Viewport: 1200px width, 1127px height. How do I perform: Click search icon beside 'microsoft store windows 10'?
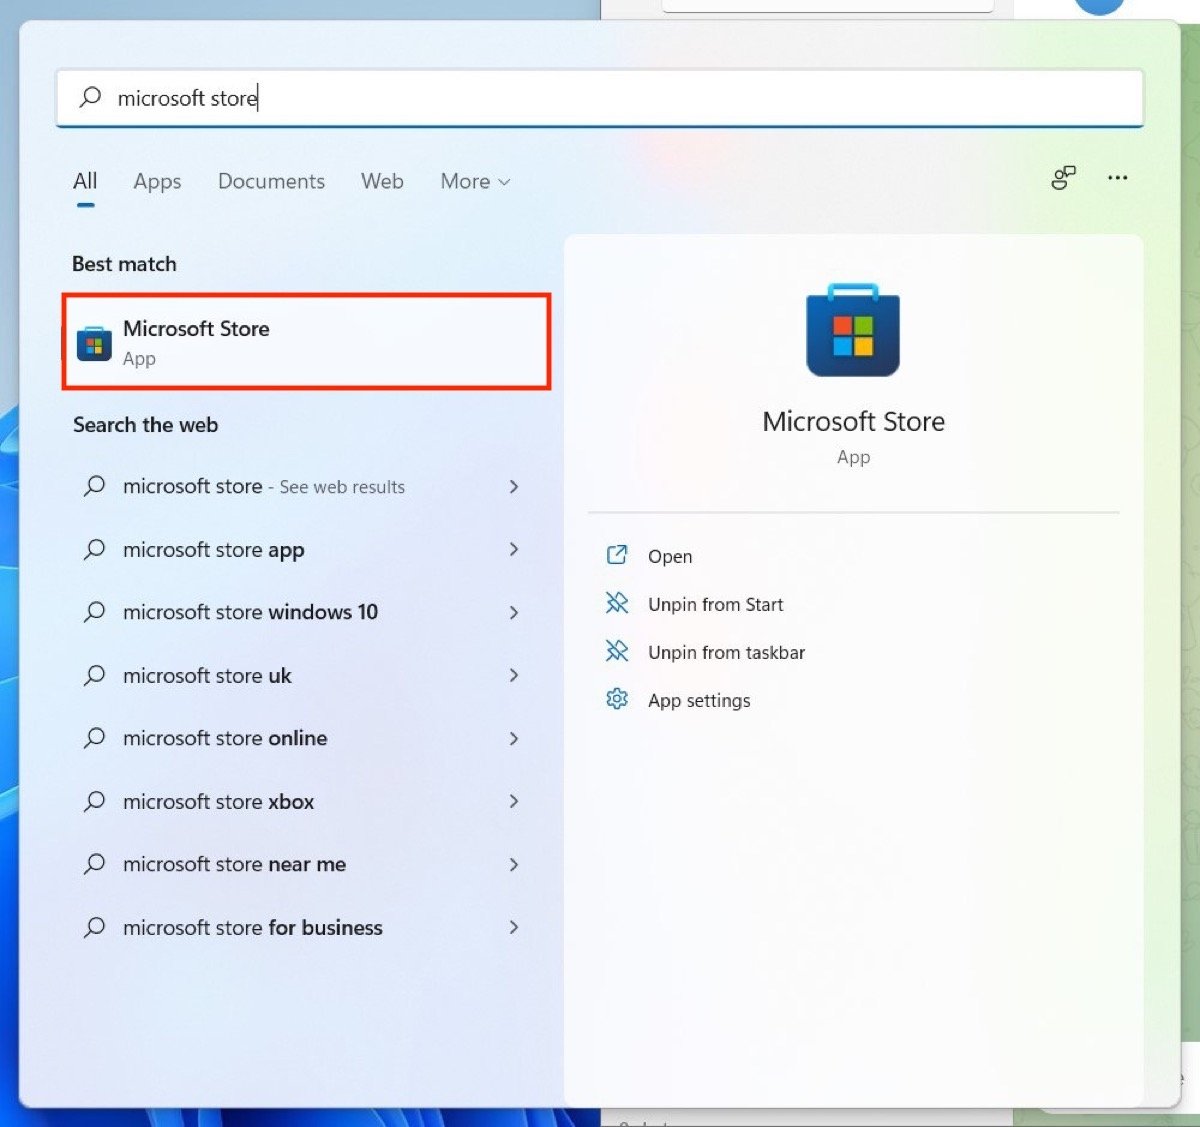(95, 611)
